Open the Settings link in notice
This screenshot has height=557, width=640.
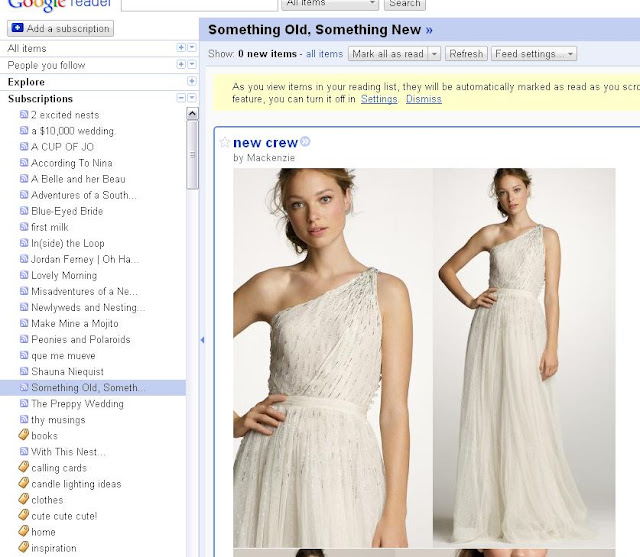point(379,99)
